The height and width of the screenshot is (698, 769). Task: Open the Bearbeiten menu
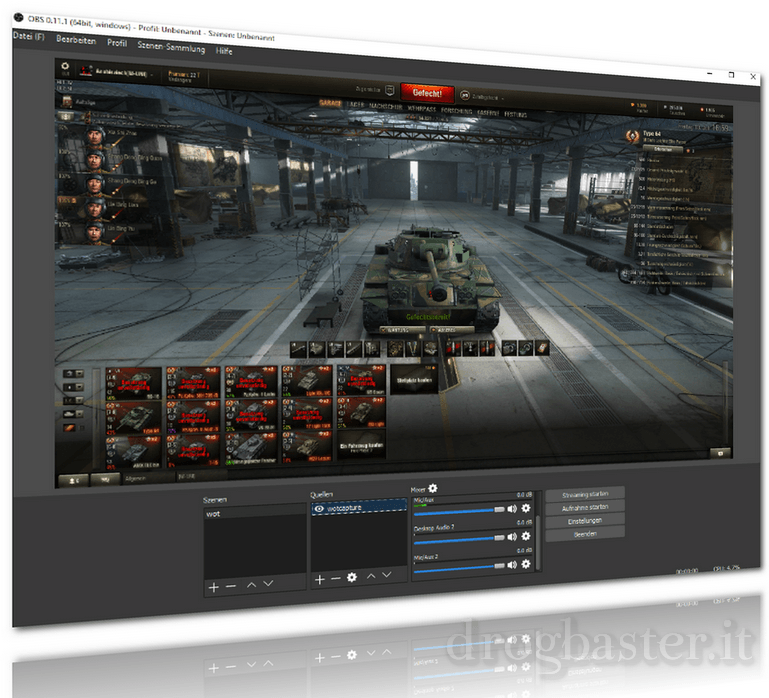76,40
